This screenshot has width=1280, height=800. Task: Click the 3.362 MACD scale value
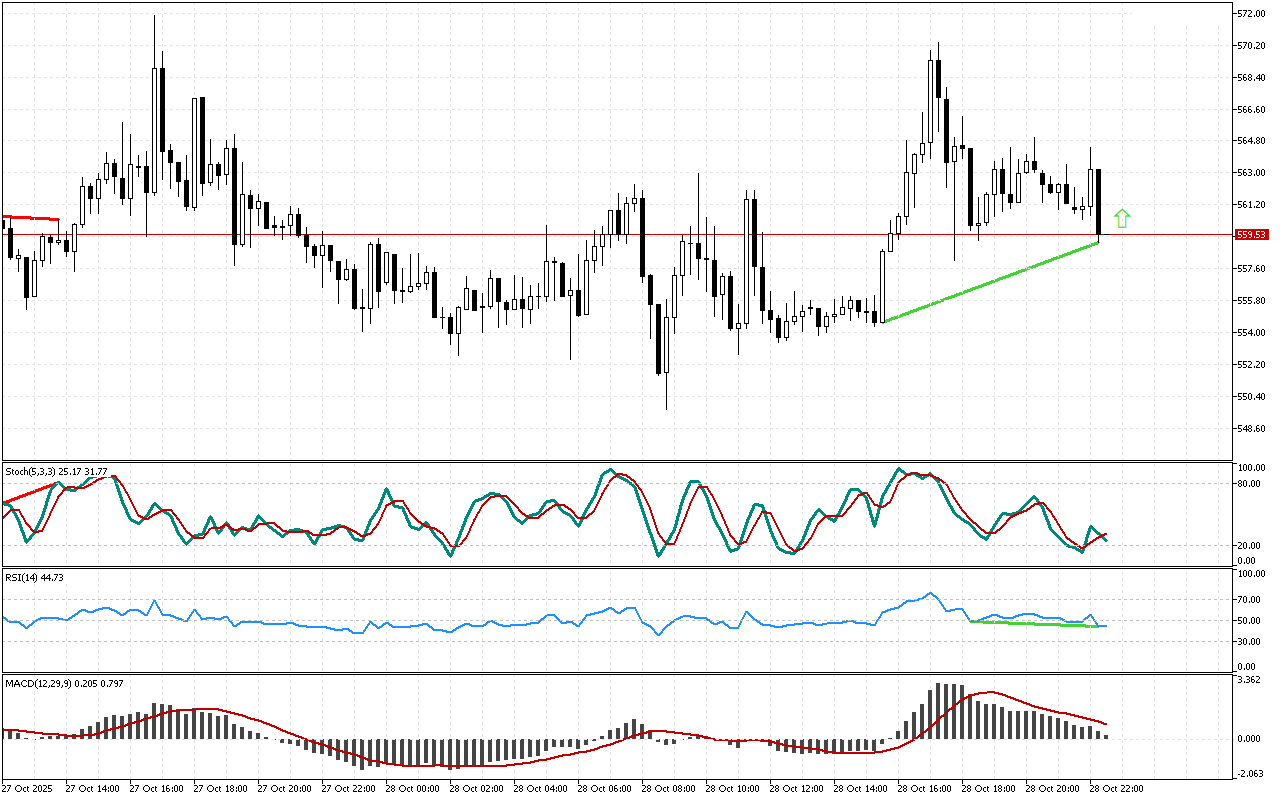pos(1249,681)
